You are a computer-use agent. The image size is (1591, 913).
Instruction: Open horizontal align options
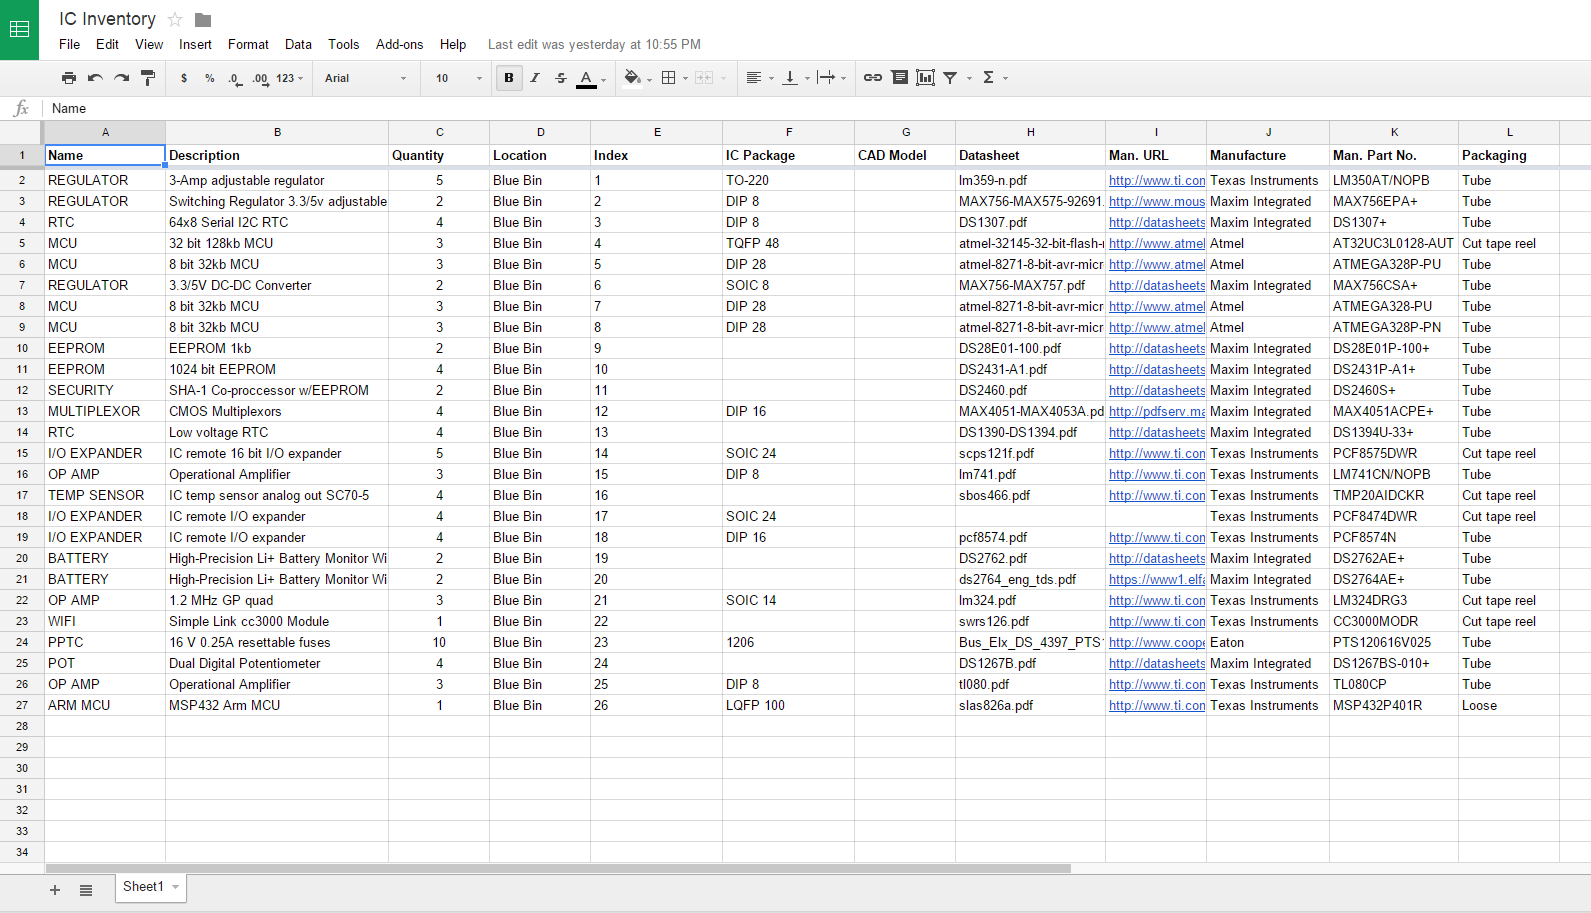pos(760,78)
